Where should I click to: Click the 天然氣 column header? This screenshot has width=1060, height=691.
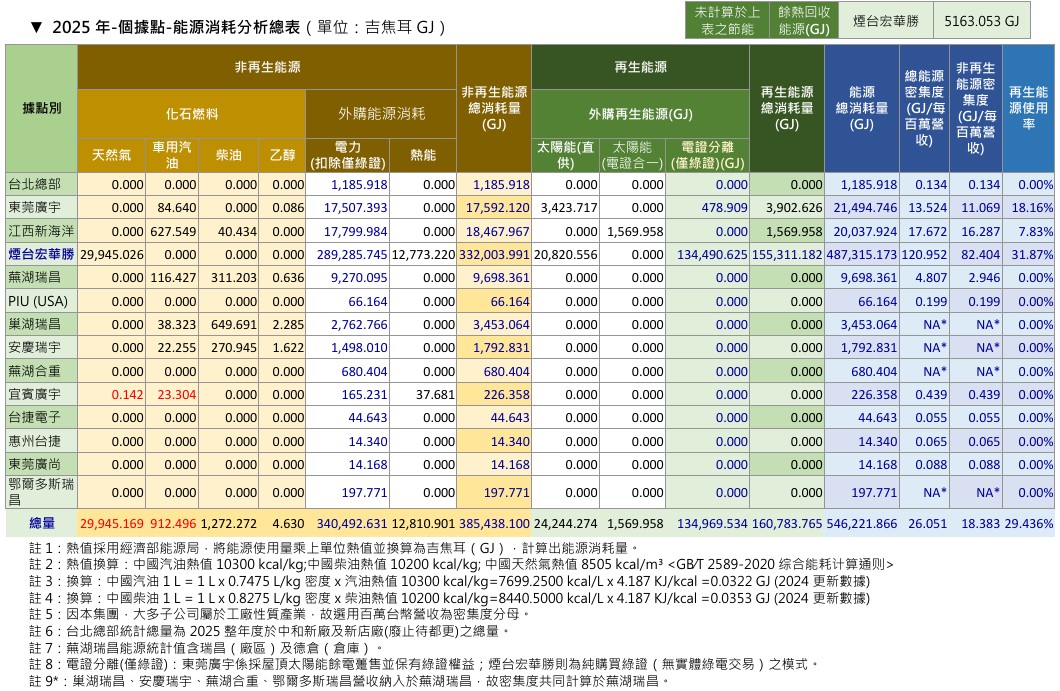coord(111,155)
